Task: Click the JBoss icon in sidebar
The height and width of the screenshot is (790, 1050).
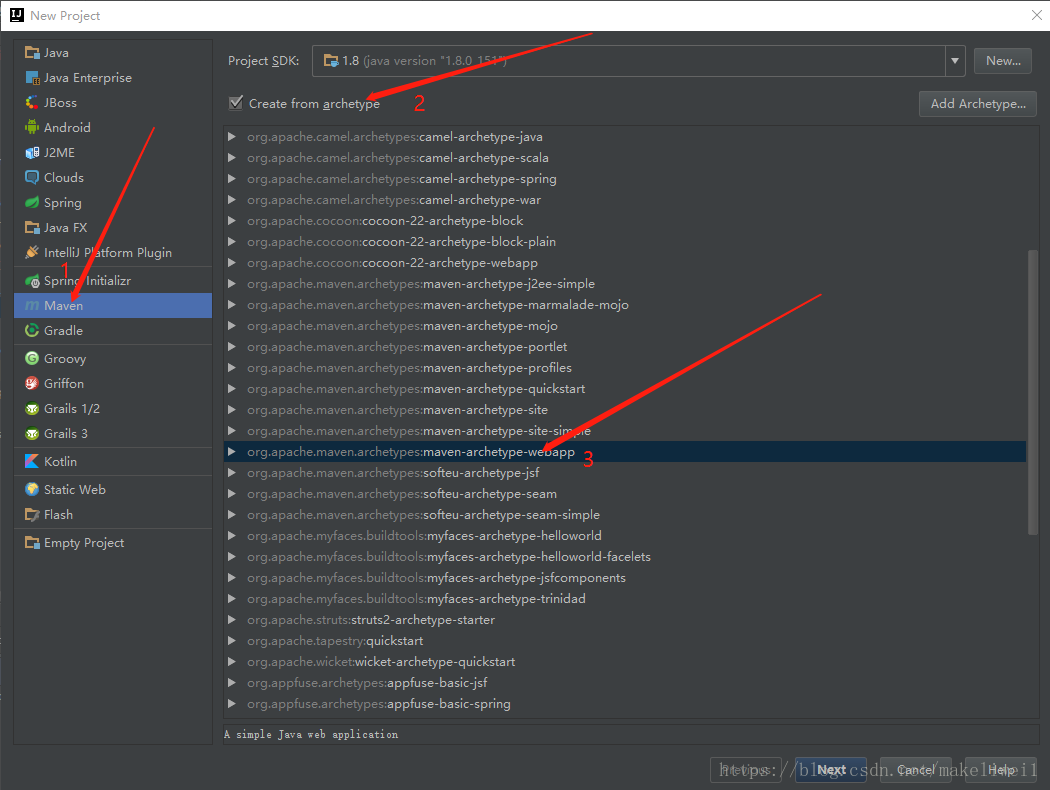Action: 31,102
